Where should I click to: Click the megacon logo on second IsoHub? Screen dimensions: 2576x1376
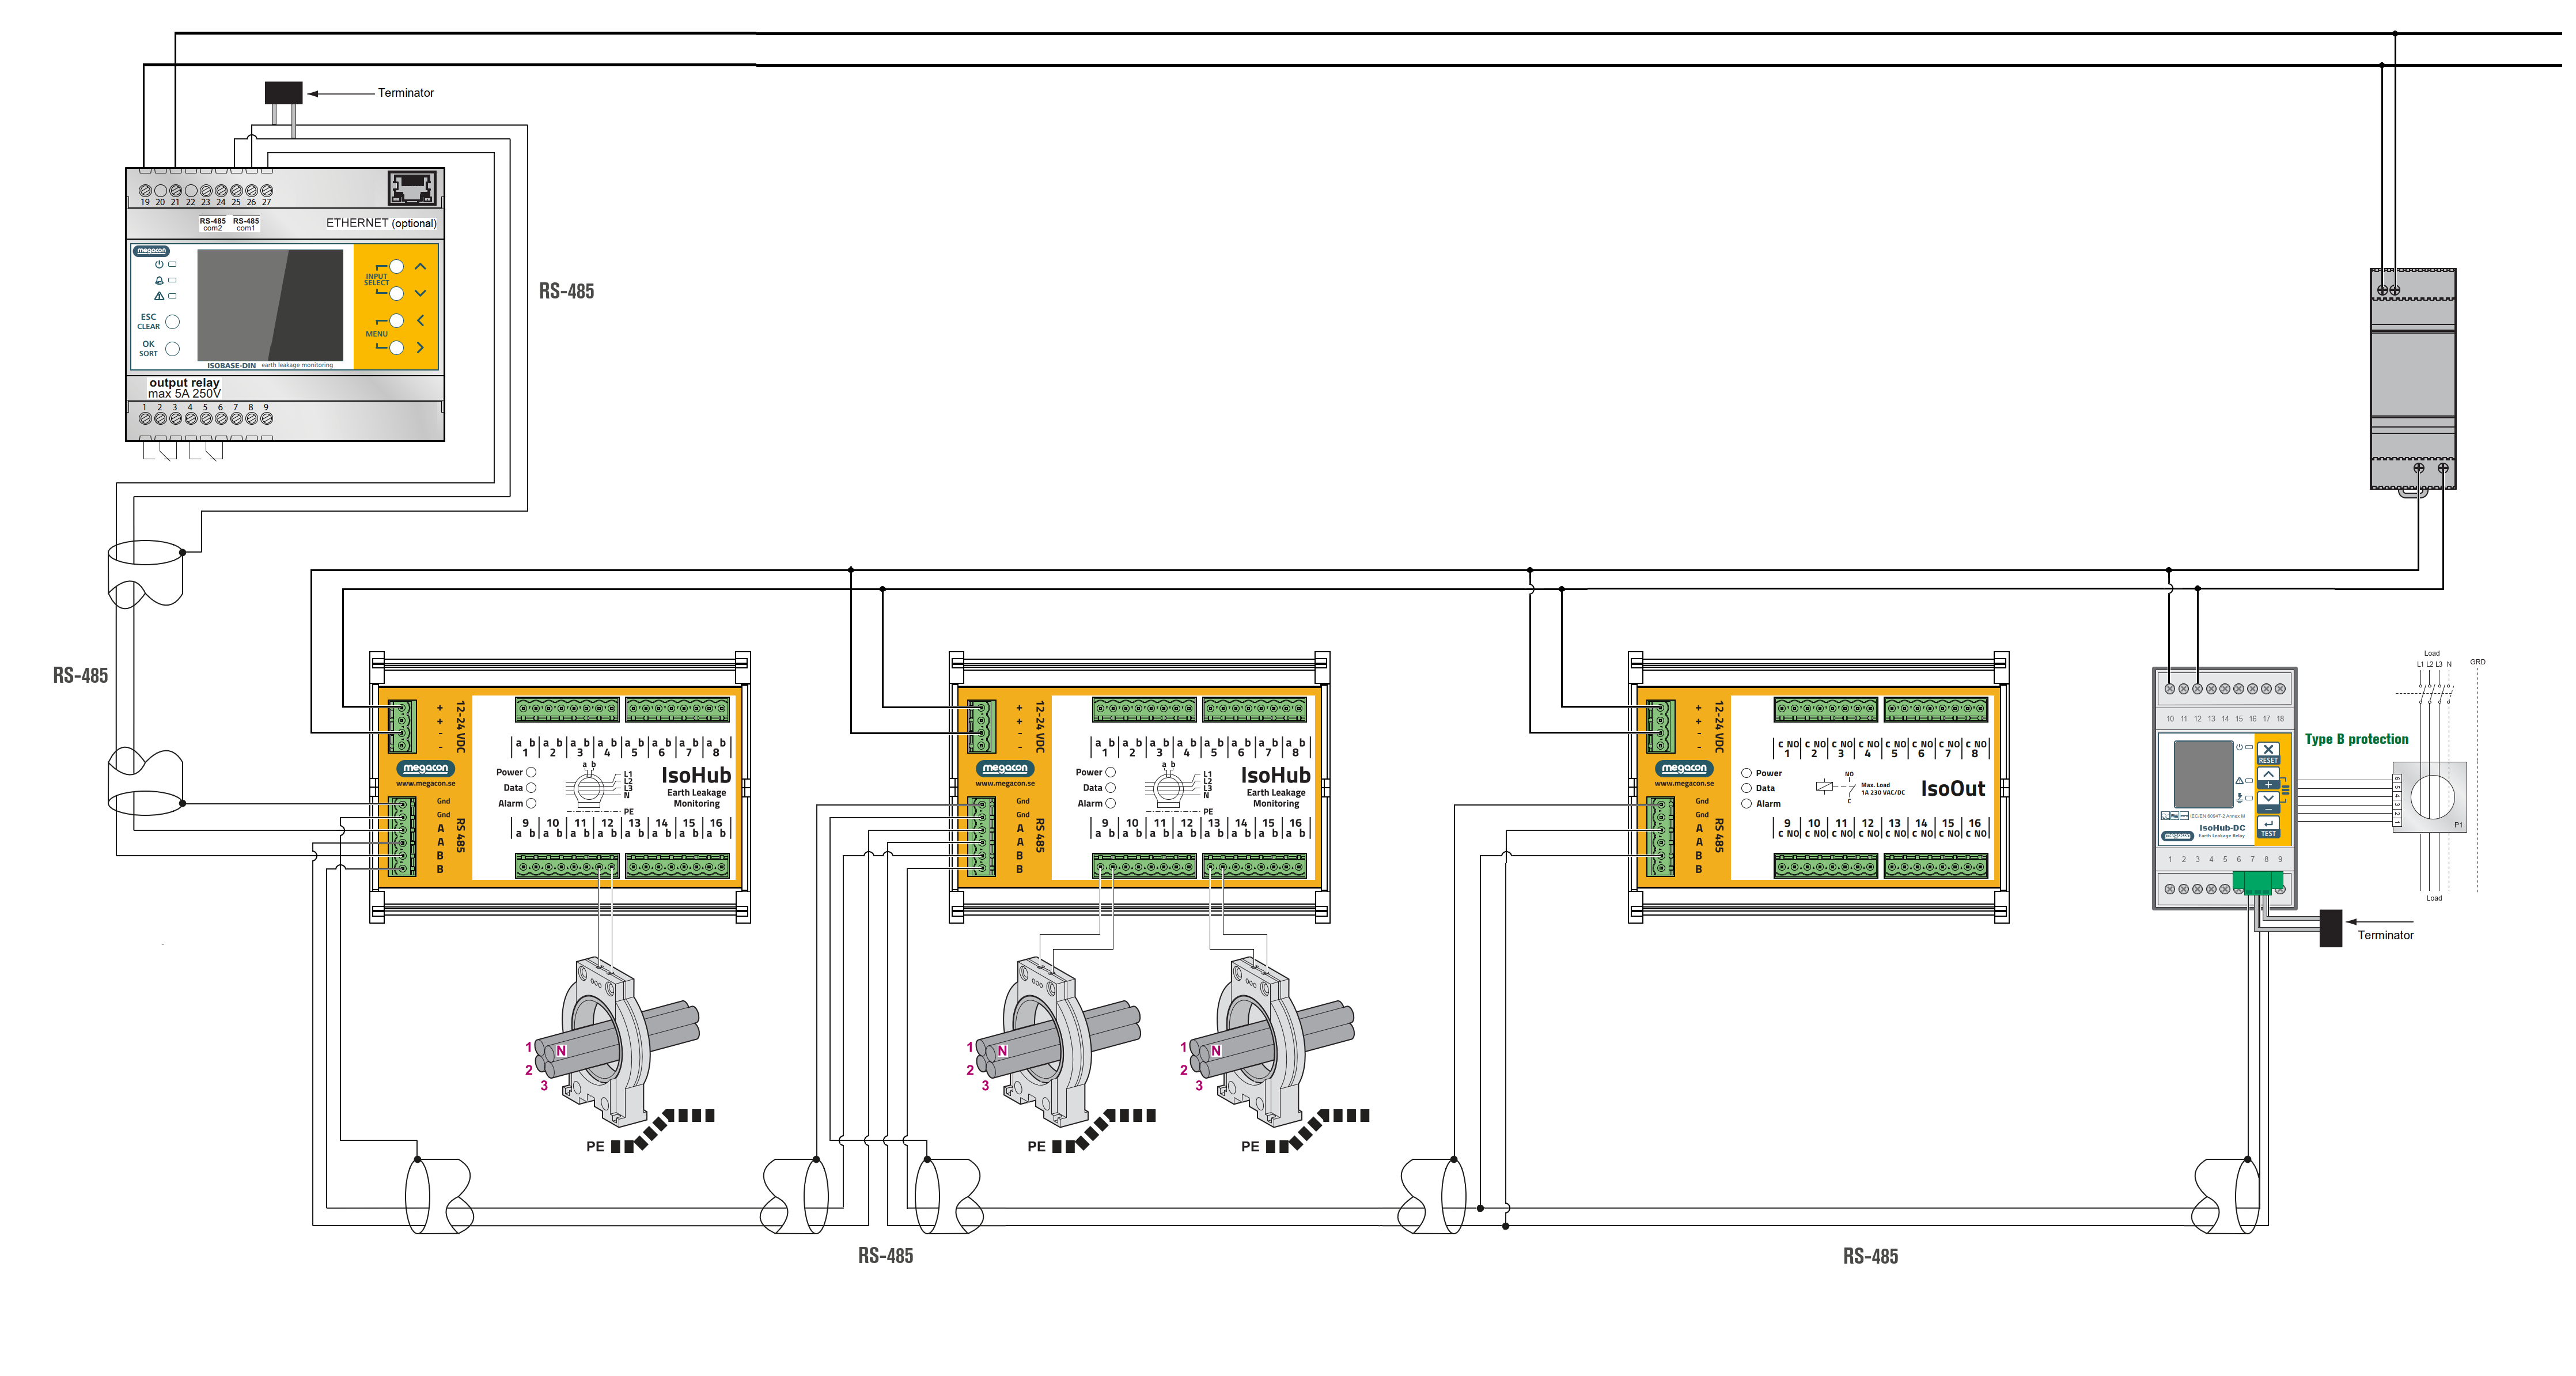(1005, 768)
